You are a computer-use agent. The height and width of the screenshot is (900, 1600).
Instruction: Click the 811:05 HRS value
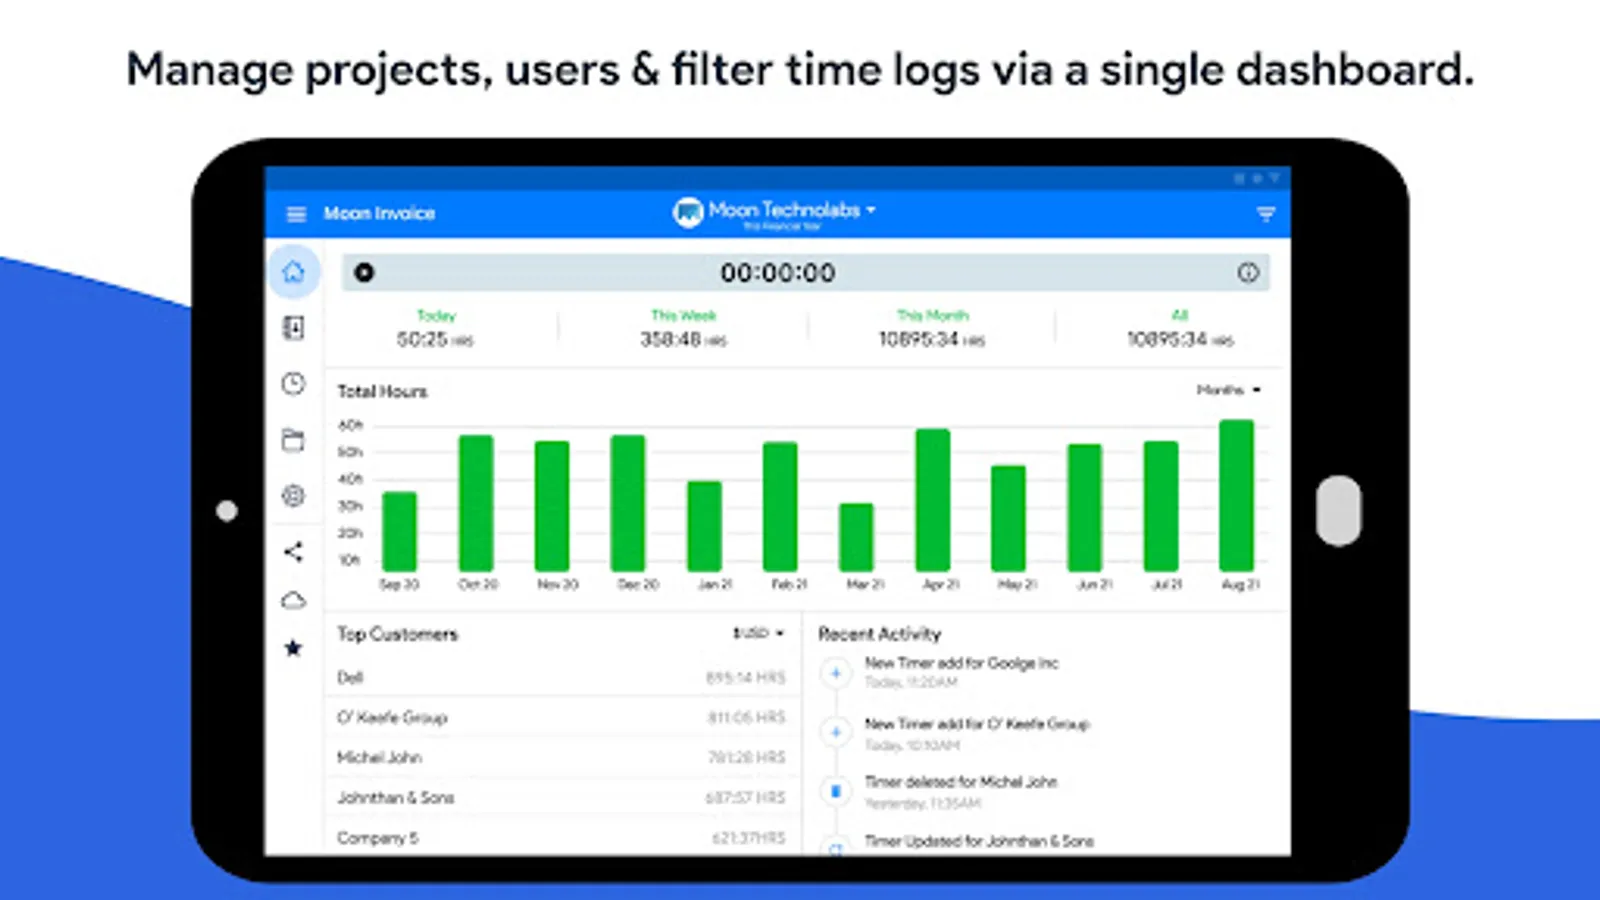(746, 718)
